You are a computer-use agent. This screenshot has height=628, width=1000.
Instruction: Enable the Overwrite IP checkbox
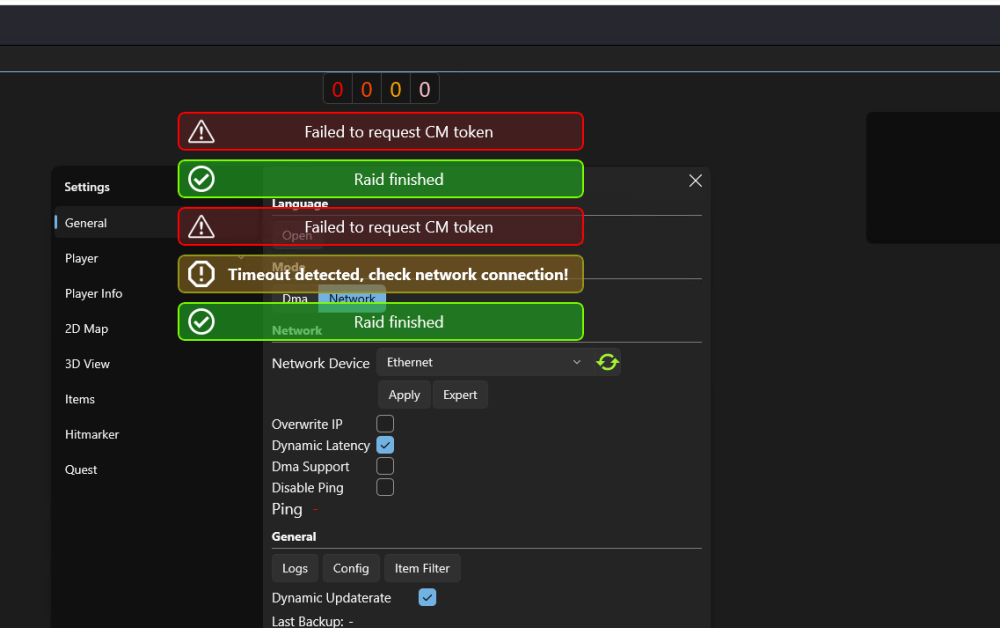pyautogui.click(x=385, y=424)
